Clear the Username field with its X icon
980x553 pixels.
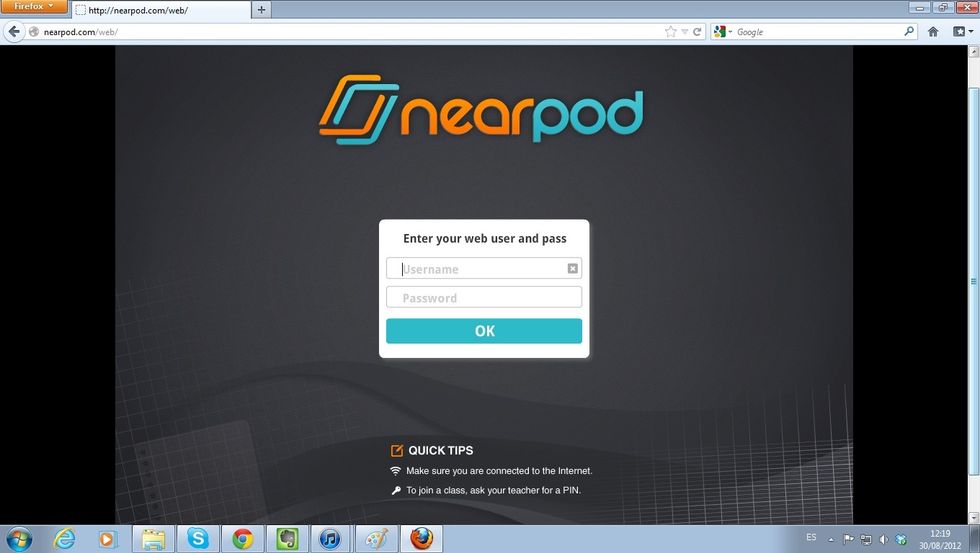point(572,269)
